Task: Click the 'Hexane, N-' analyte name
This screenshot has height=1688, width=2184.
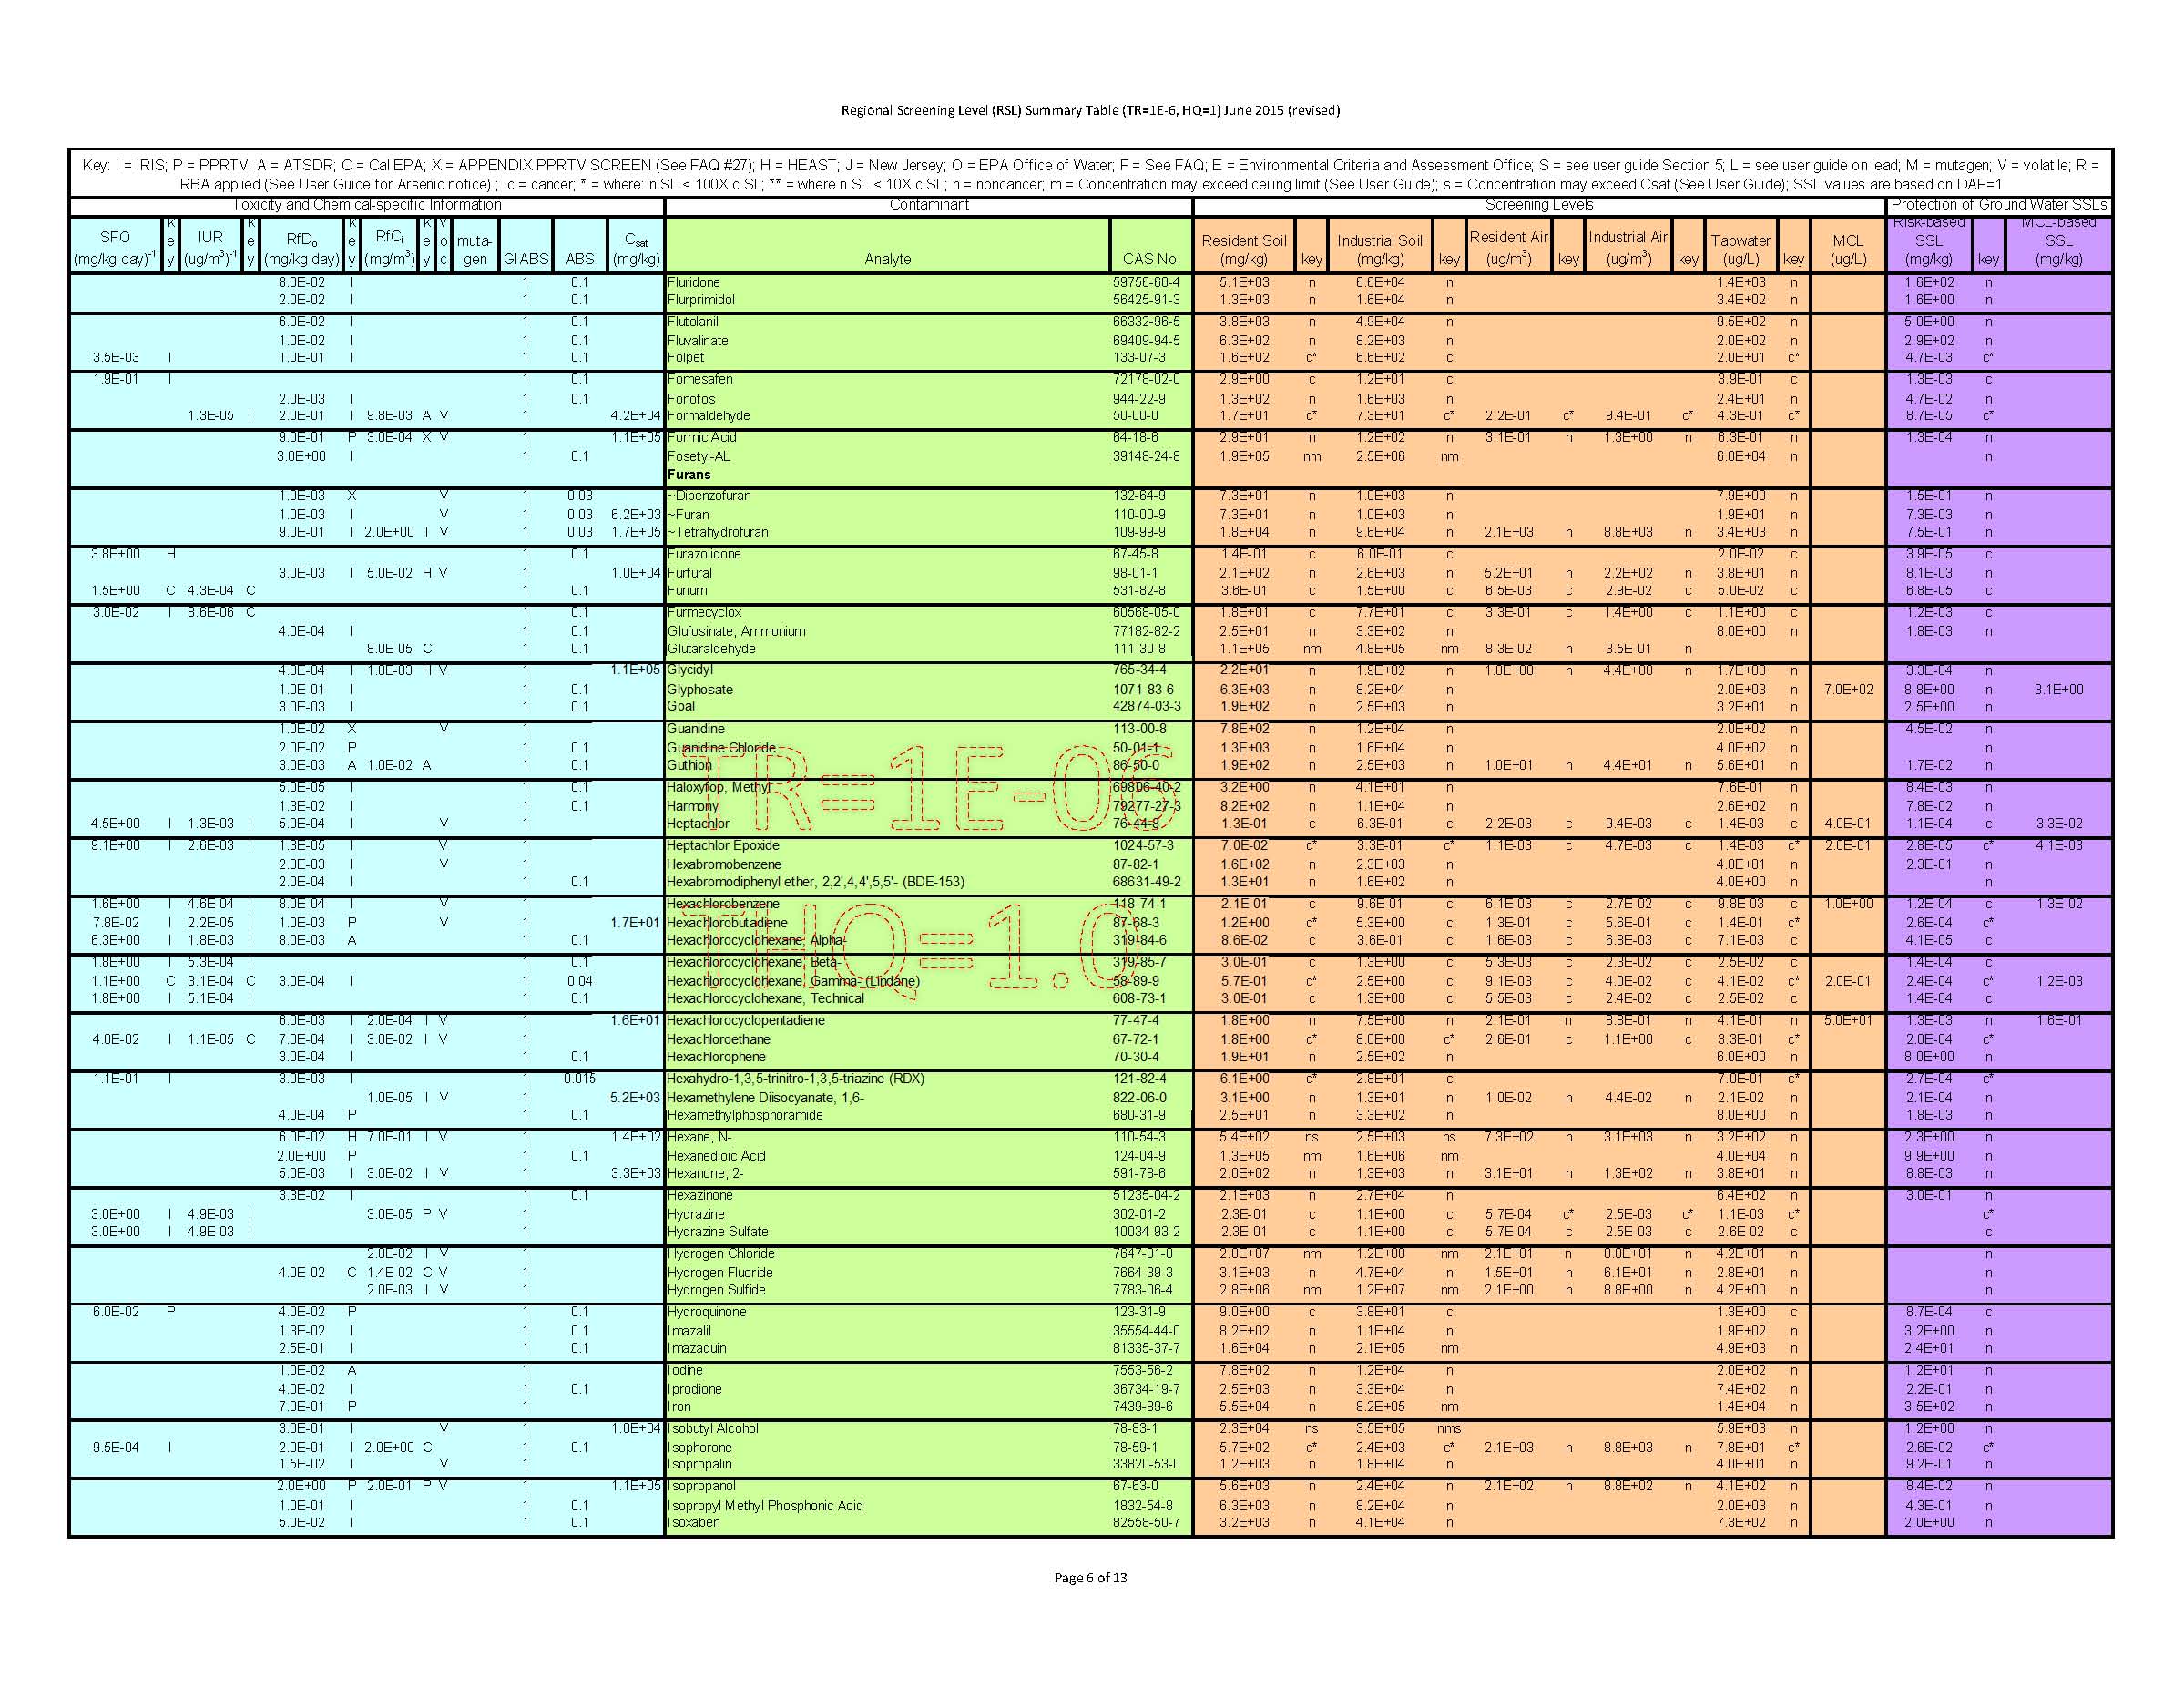Action: 699,1137
